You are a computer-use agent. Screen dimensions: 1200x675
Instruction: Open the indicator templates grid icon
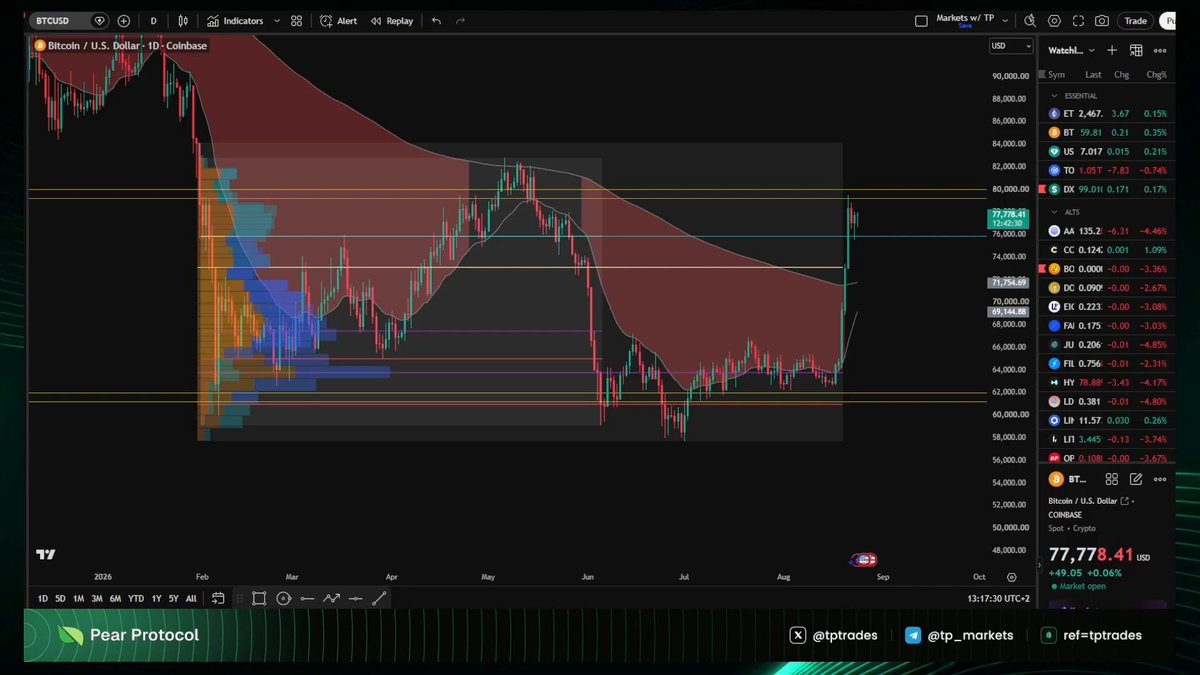[x=296, y=20]
